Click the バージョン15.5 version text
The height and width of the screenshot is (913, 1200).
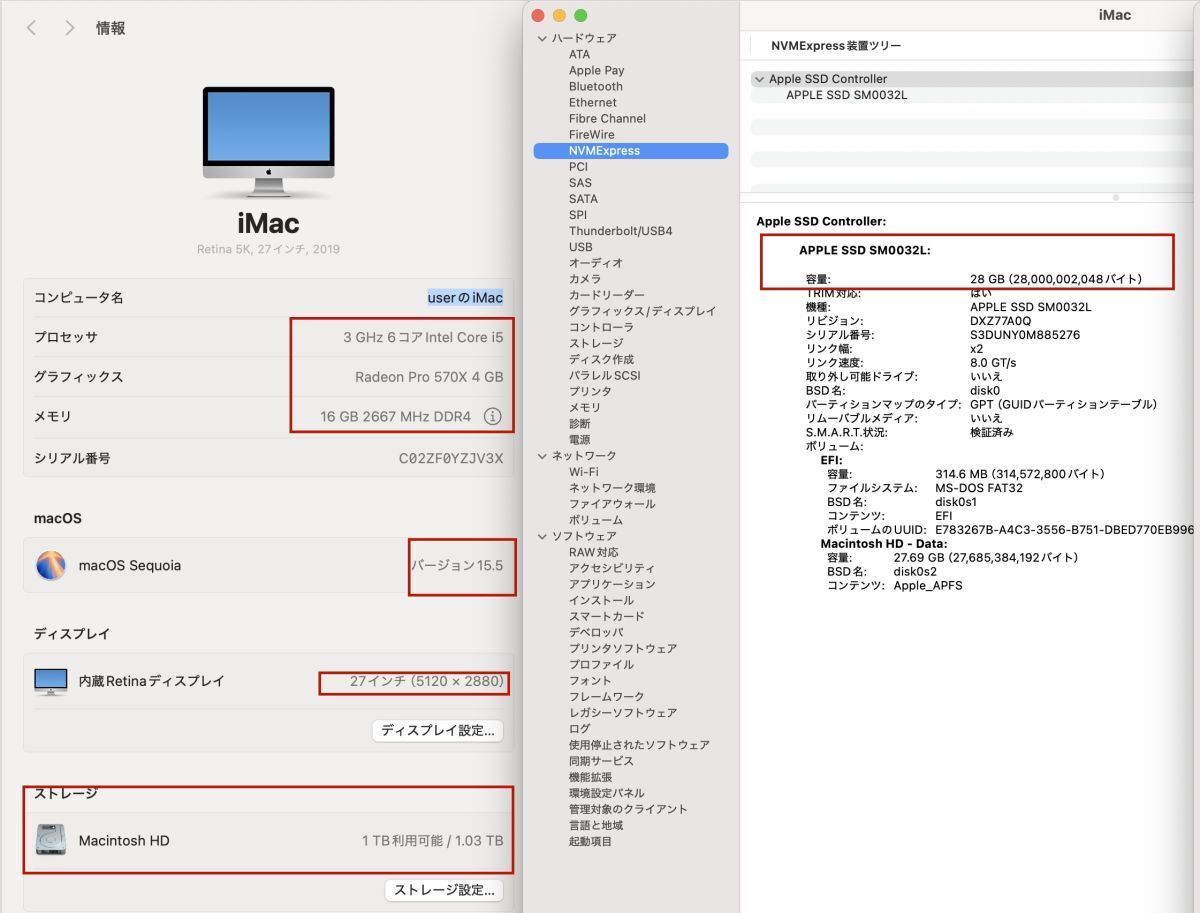457,565
